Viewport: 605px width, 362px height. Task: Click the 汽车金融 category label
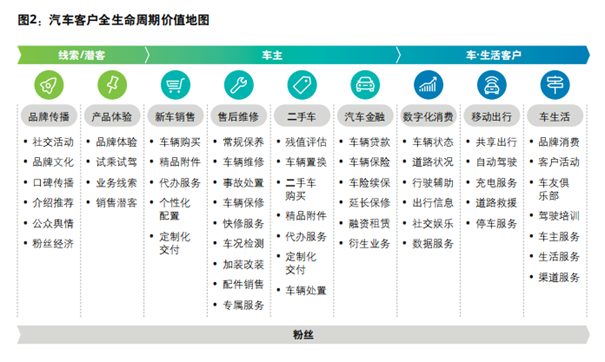365,116
